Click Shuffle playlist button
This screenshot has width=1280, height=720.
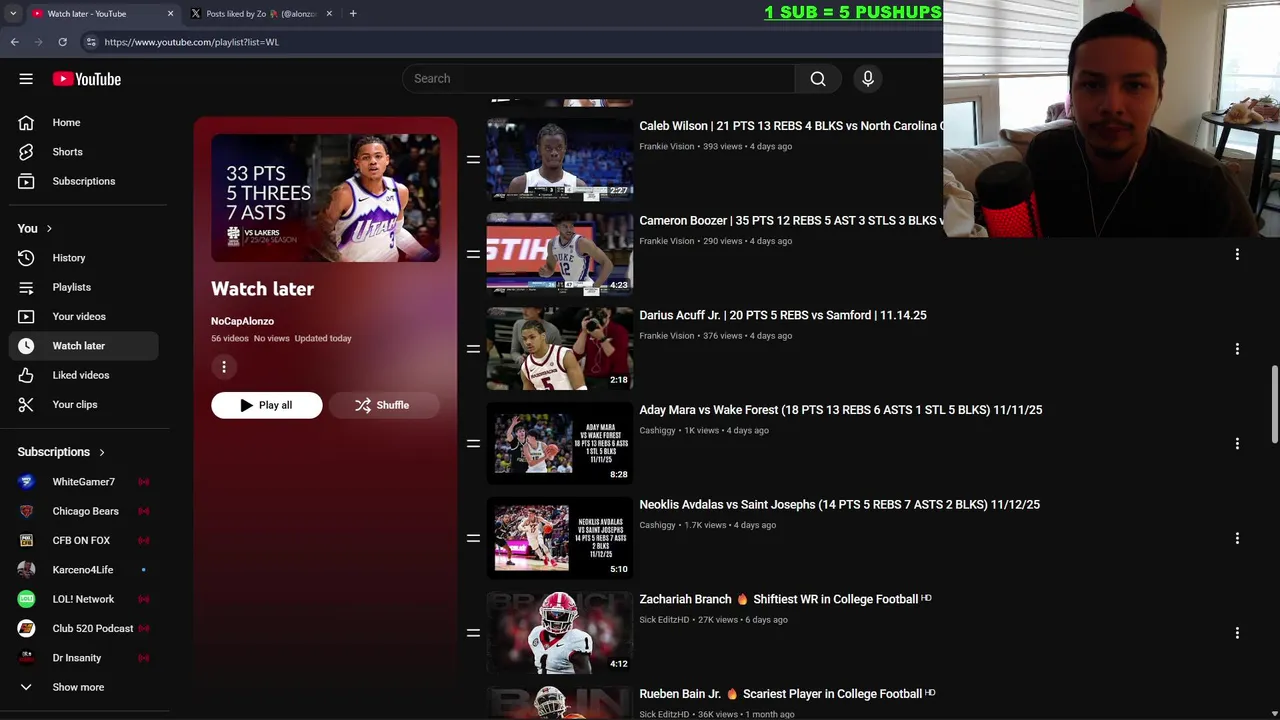[x=383, y=405]
